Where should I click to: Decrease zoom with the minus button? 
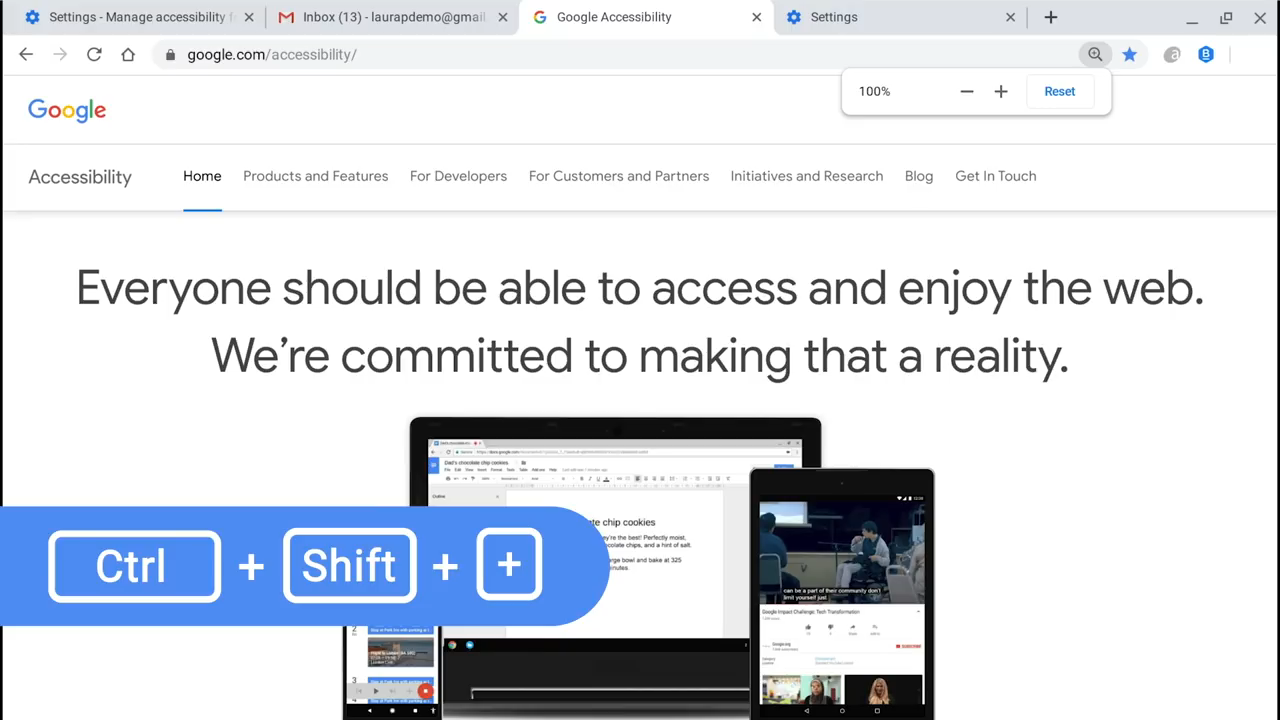click(x=966, y=91)
